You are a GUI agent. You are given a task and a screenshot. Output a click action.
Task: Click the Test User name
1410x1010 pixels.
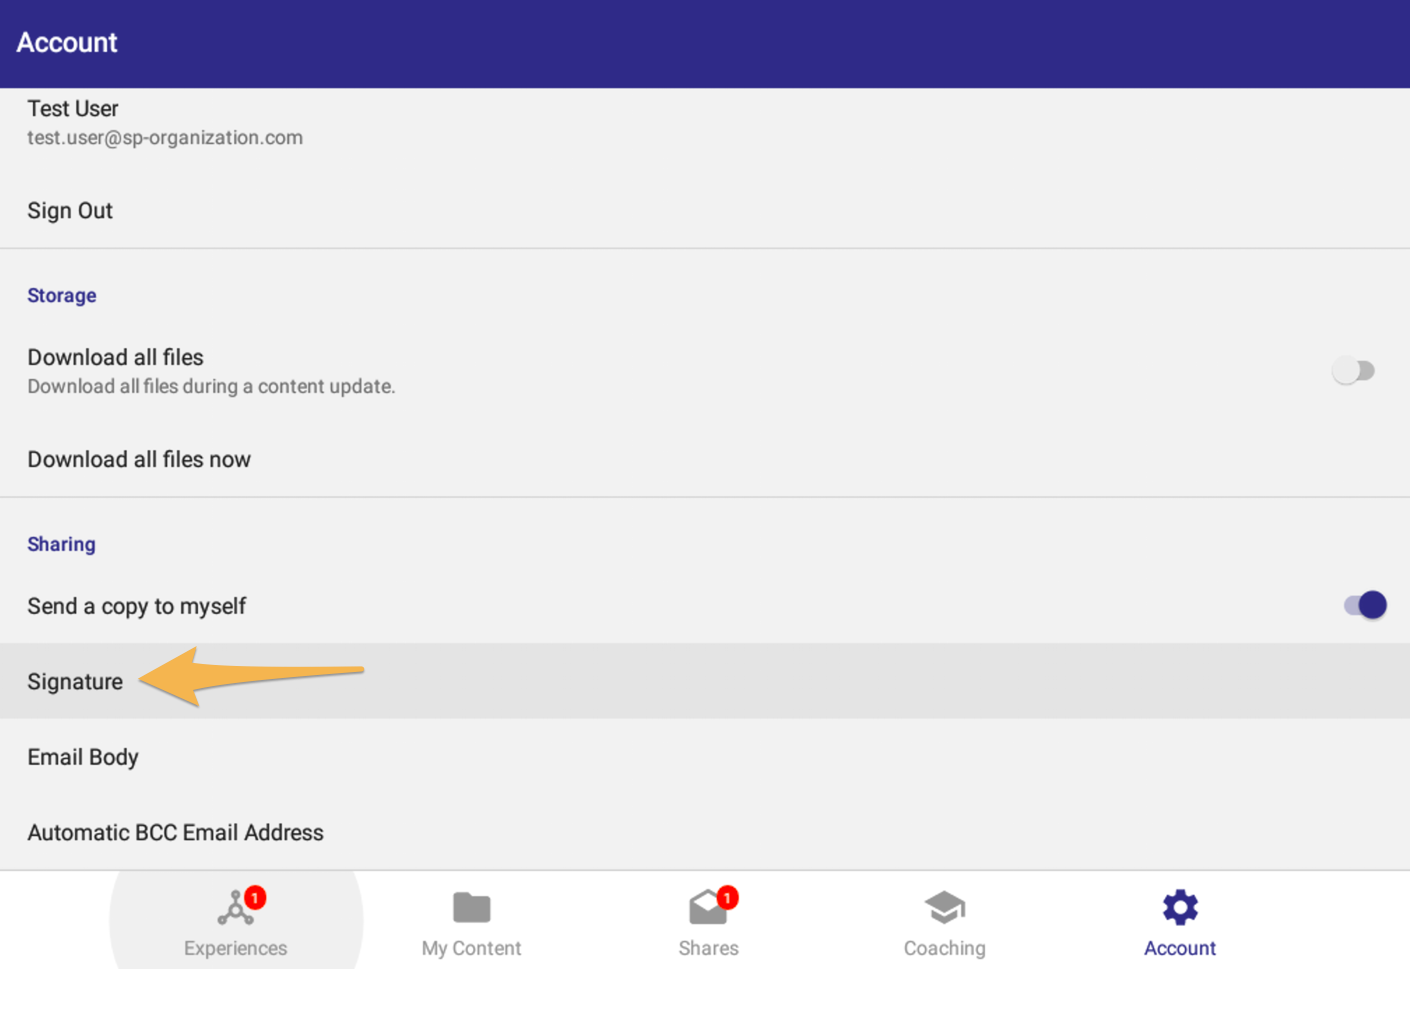(x=73, y=109)
